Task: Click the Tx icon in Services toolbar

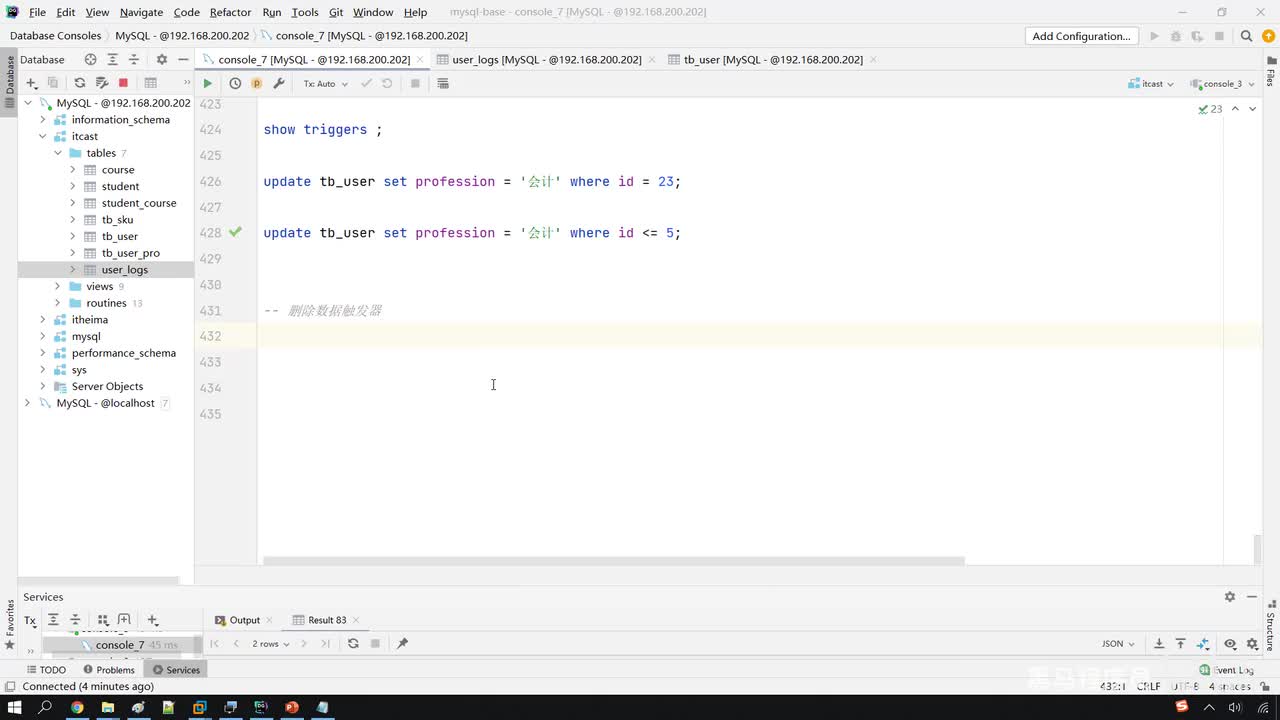Action: point(30,620)
